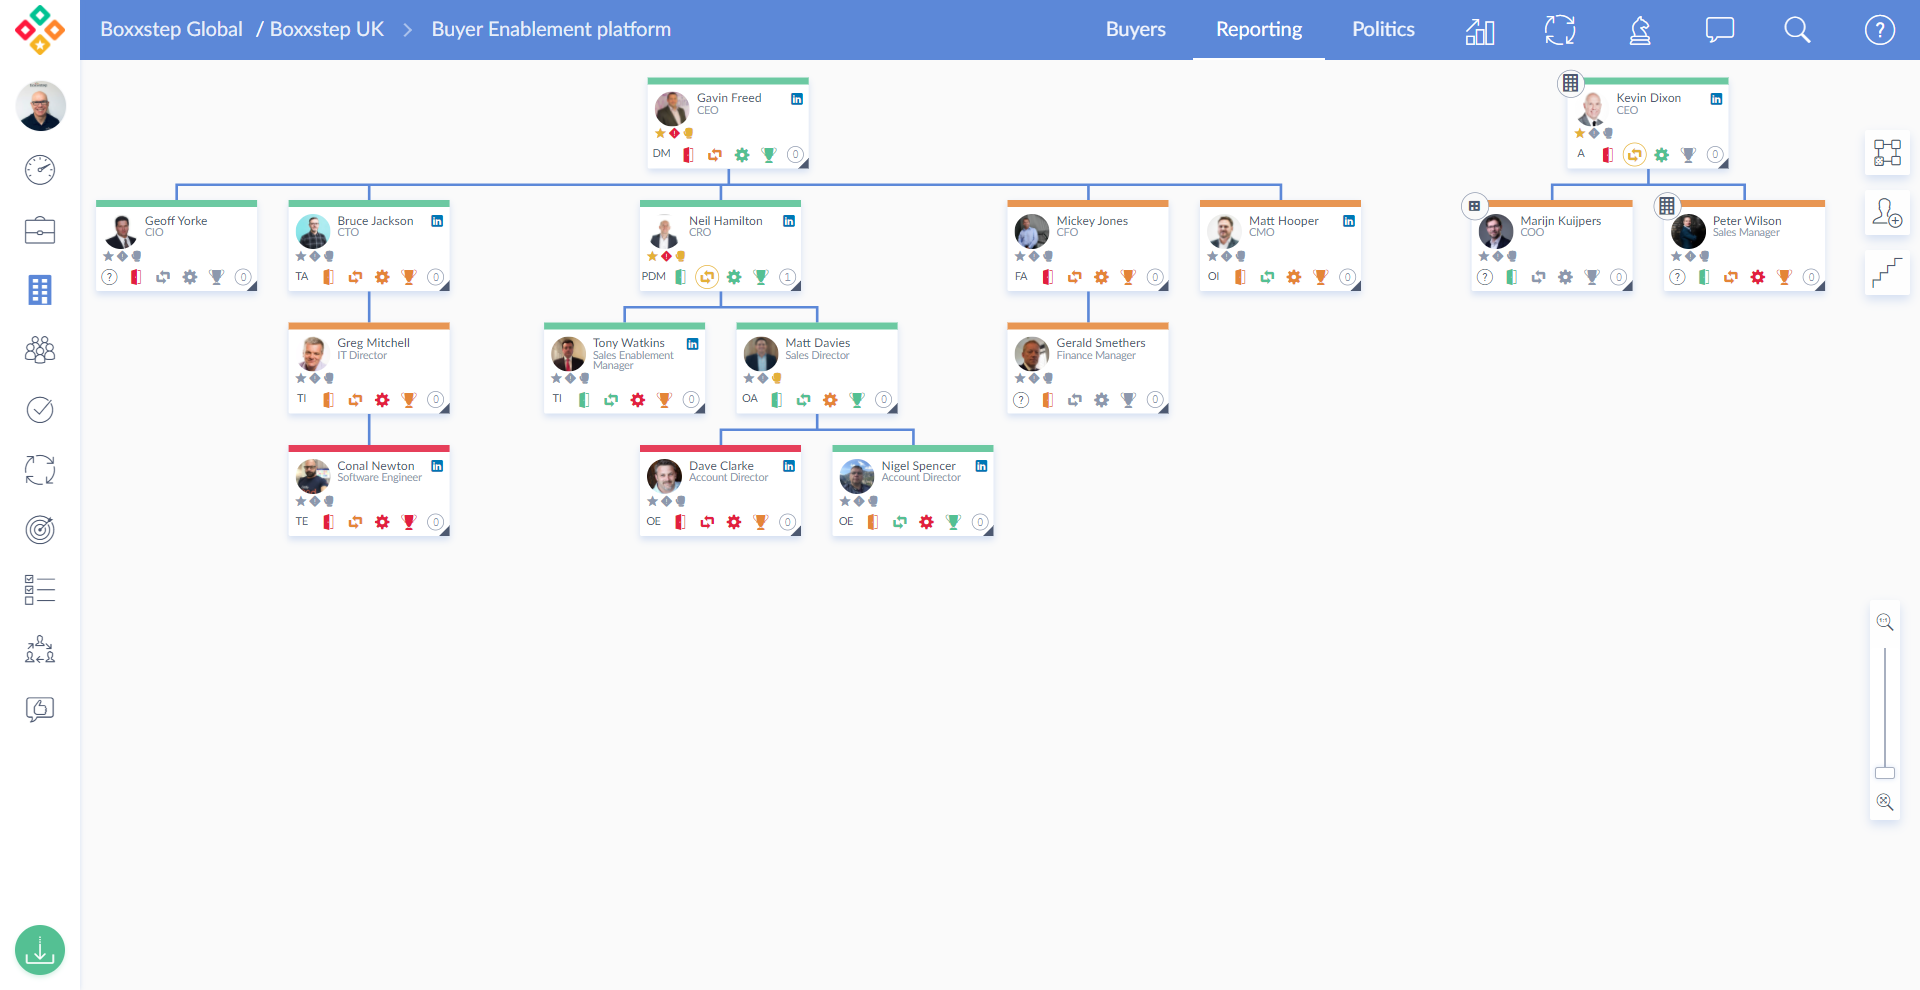1920x990 pixels.
Task: Open the org chart layout icon
Action: point(1887,153)
